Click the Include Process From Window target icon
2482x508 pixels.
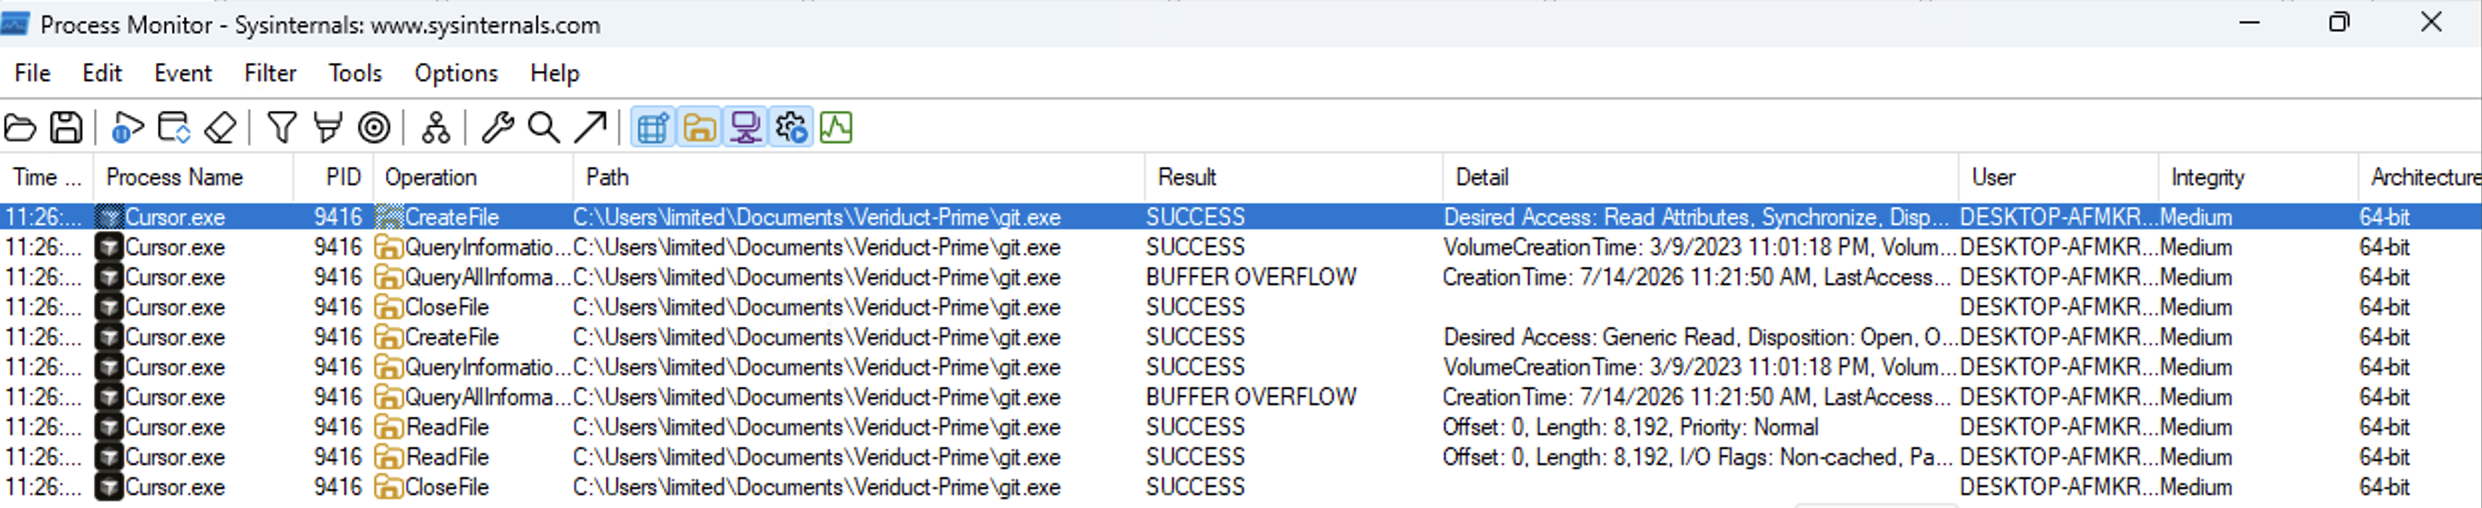[x=375, y=128]
